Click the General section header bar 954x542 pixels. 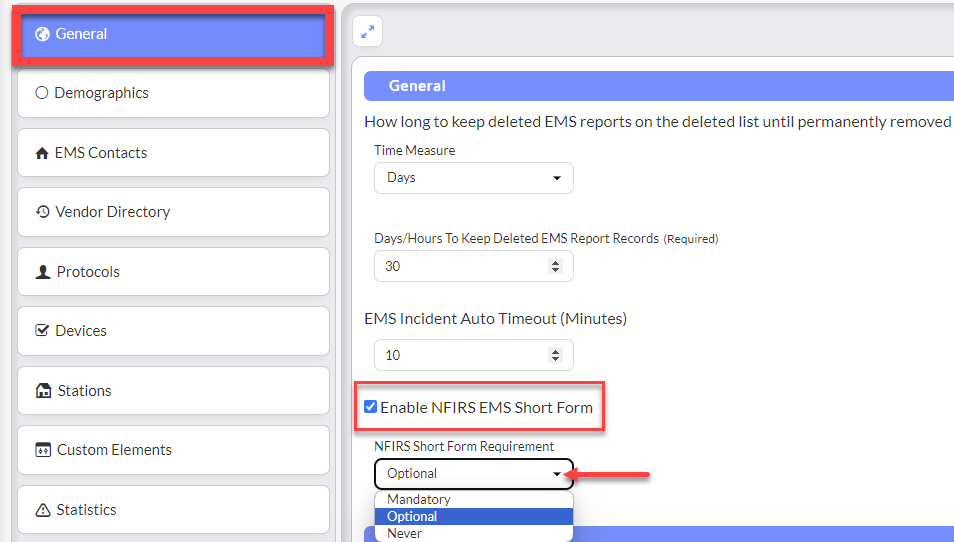pos(659,86)
